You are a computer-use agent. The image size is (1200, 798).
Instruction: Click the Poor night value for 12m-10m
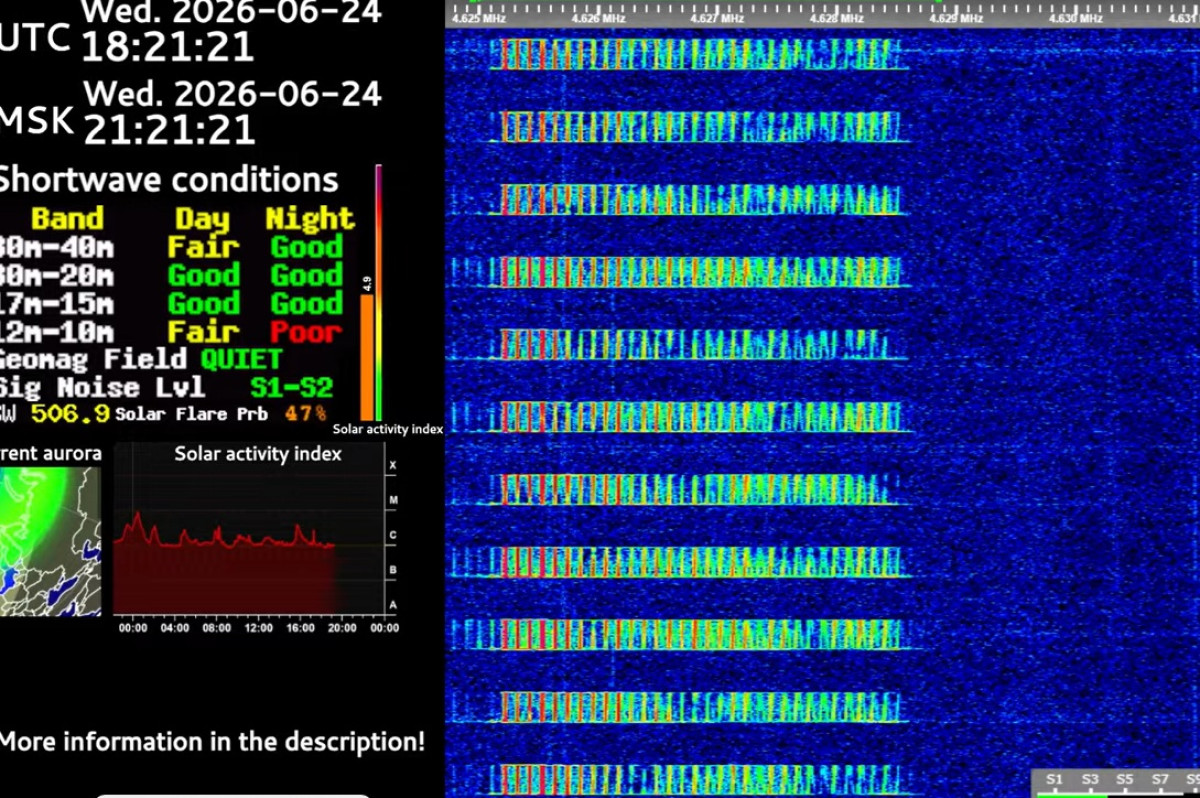point(306,331)
